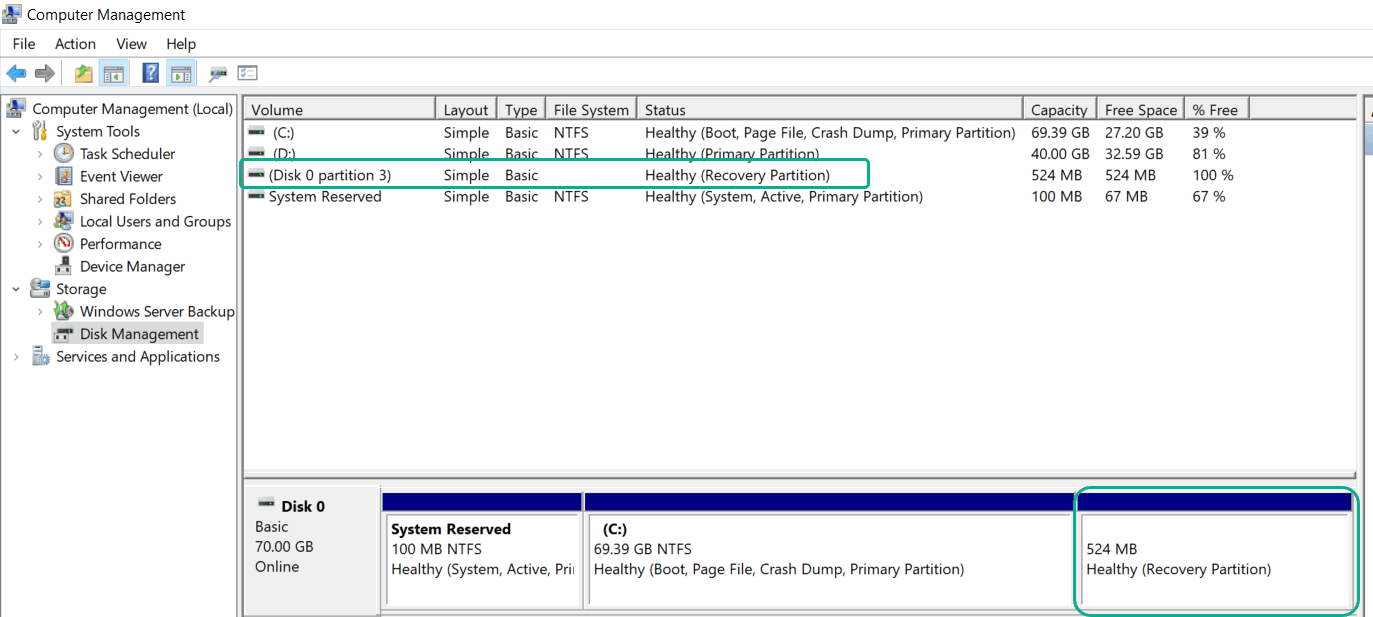Click the Event Viewer icon

click(x=64, y=176)
